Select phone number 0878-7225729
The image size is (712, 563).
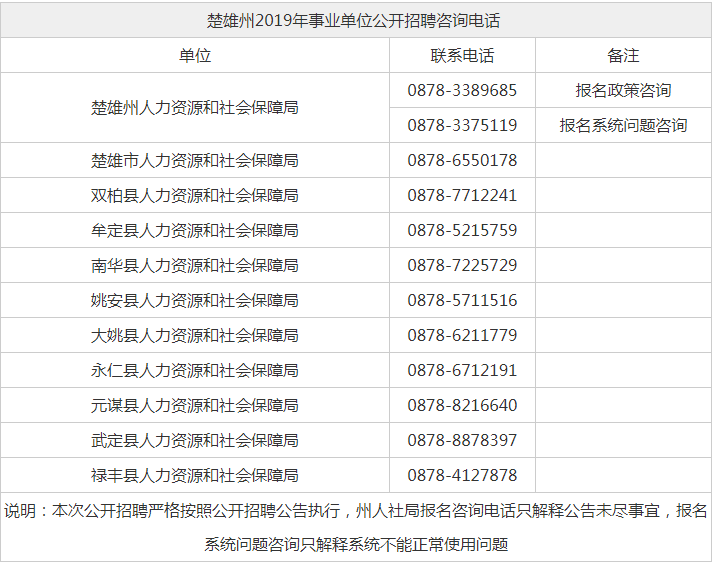coord(462,265)
